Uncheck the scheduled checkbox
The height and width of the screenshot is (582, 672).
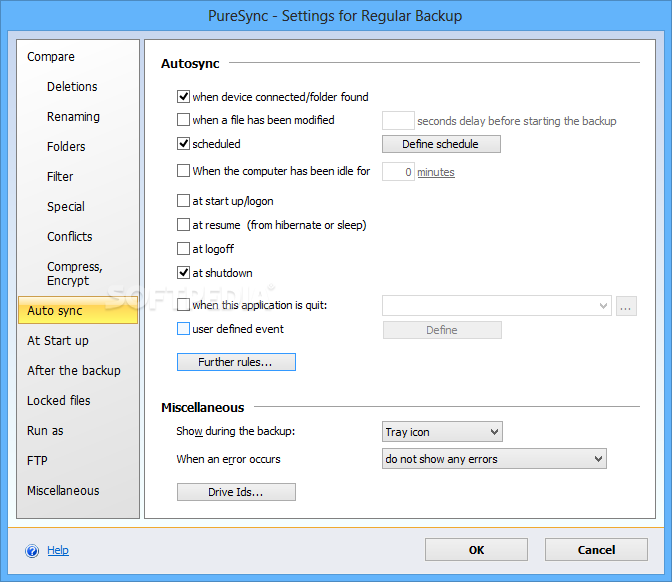183,144
